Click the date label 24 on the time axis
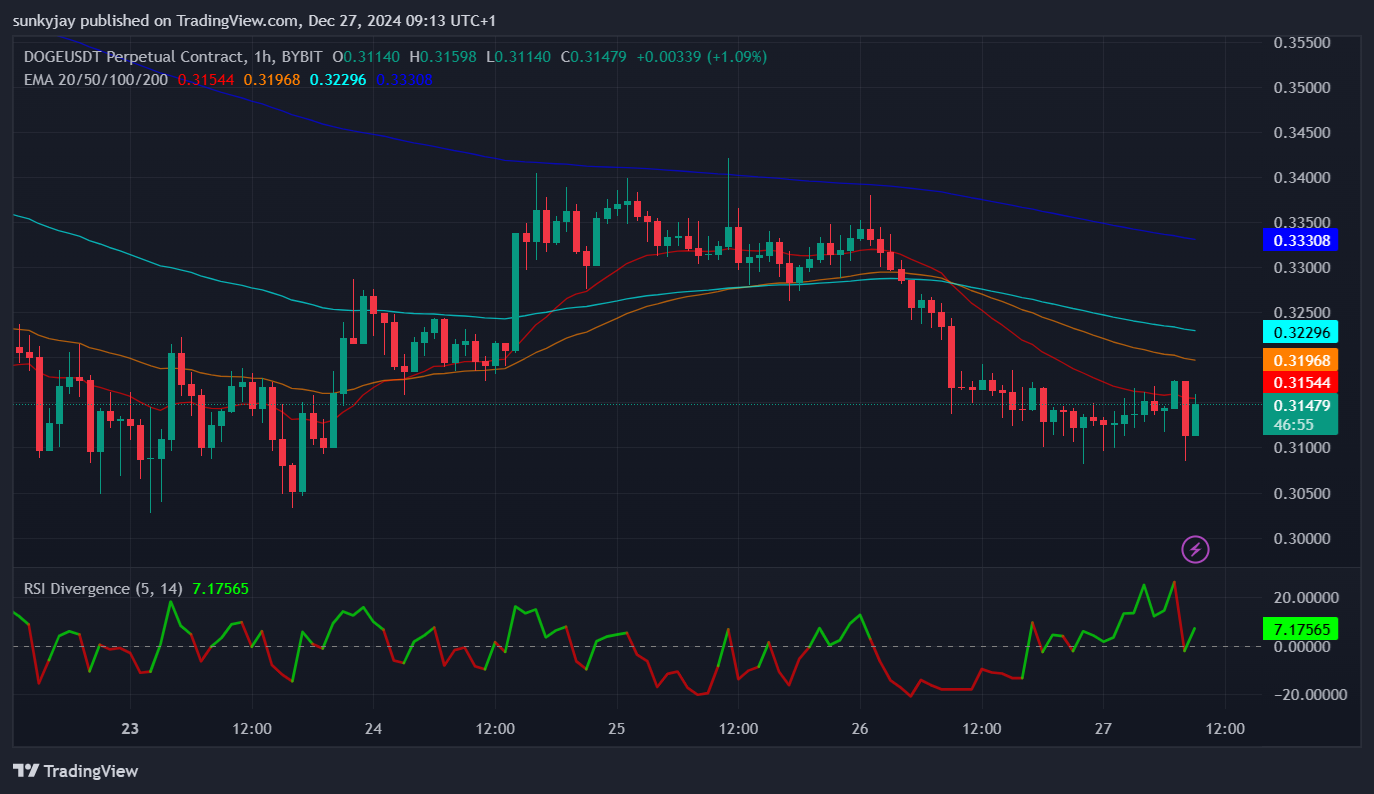Screen dimensions: 1374x794 coord(373,729)
